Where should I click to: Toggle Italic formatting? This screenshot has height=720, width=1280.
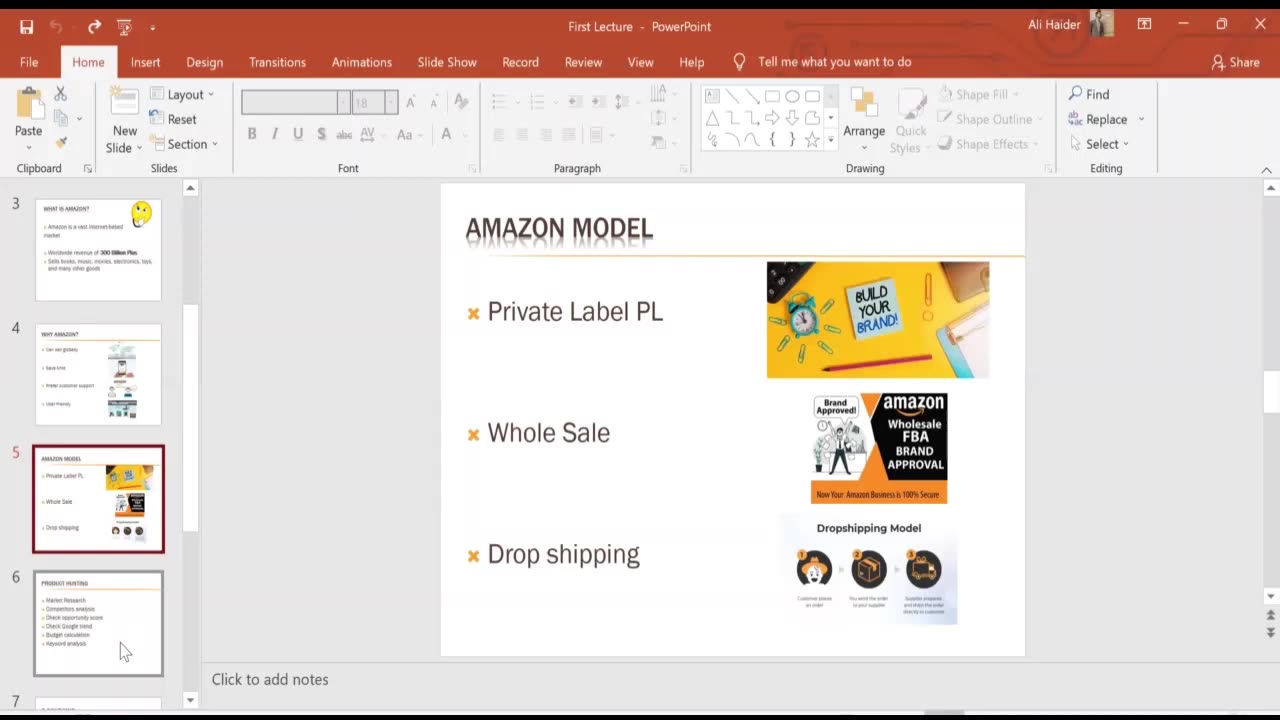click(275, 134)
